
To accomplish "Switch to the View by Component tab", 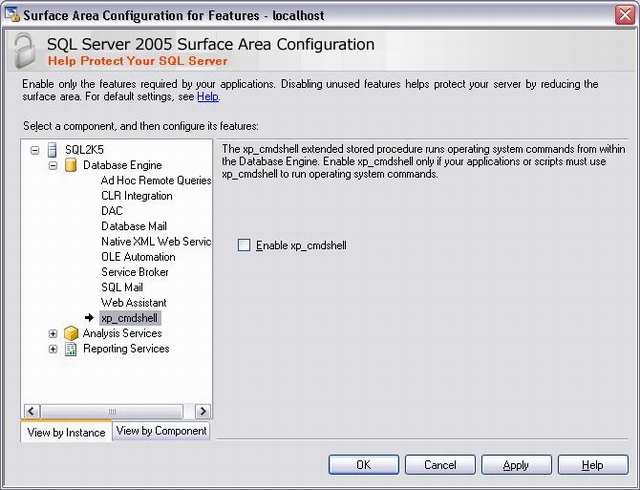I will 161,431.
